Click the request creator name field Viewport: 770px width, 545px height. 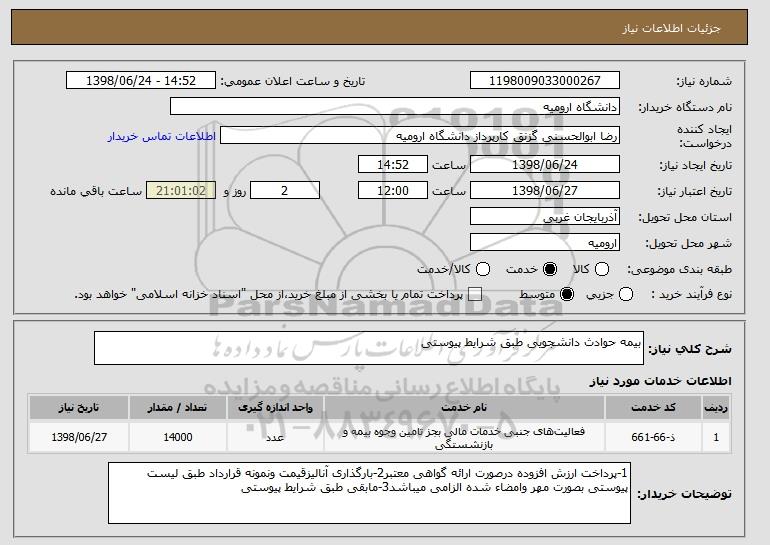[420, 136]
